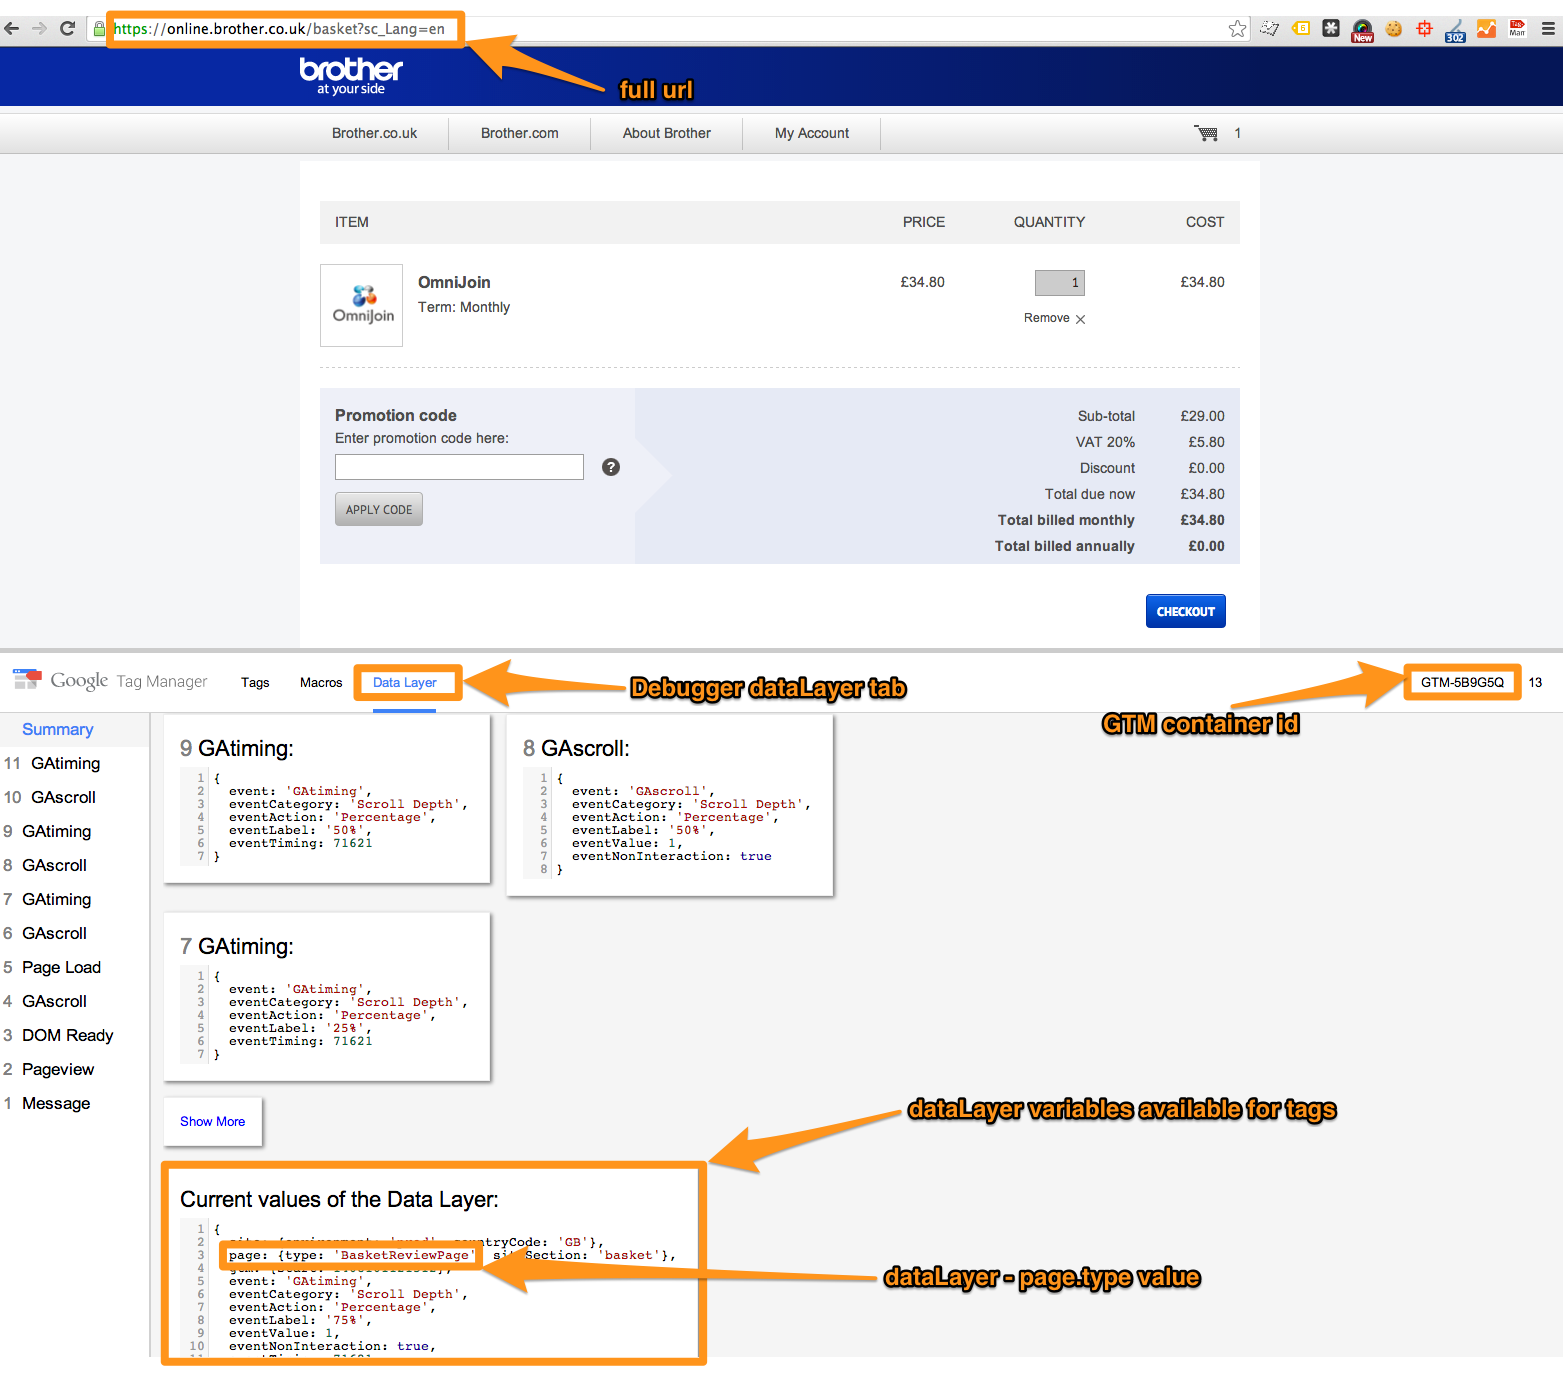Open the Brother.co.uk nav link
The height and width of the screenshot is (1384, 1563).
(x=375, y=133)
